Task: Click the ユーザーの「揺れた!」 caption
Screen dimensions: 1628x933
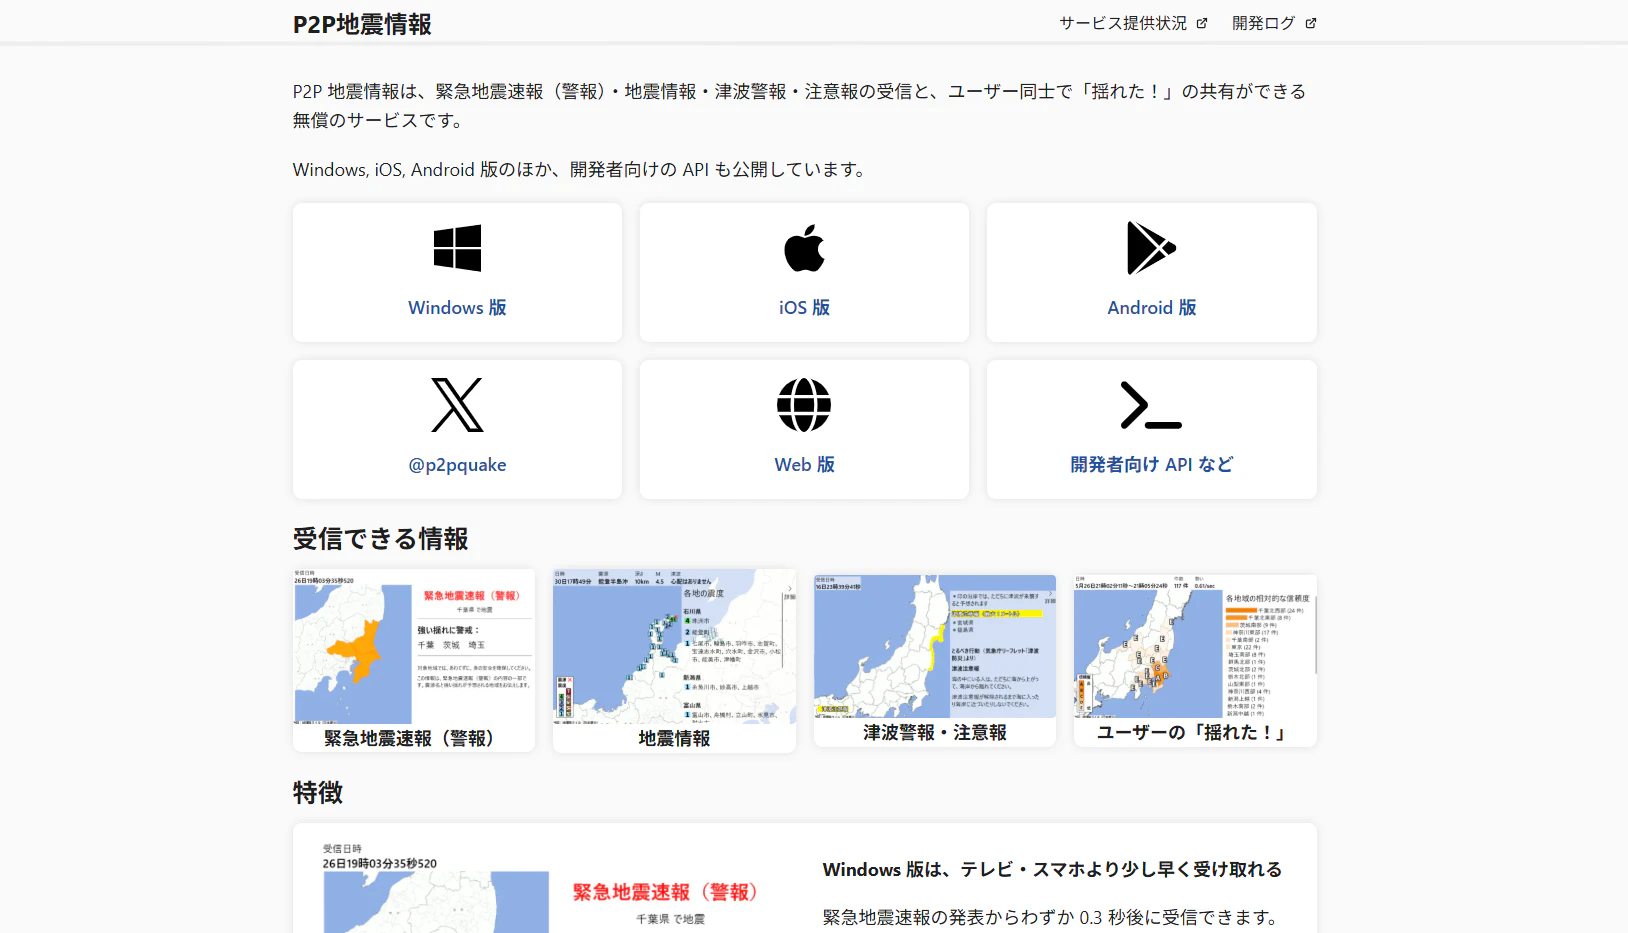Action: [x=1195, y=732]
